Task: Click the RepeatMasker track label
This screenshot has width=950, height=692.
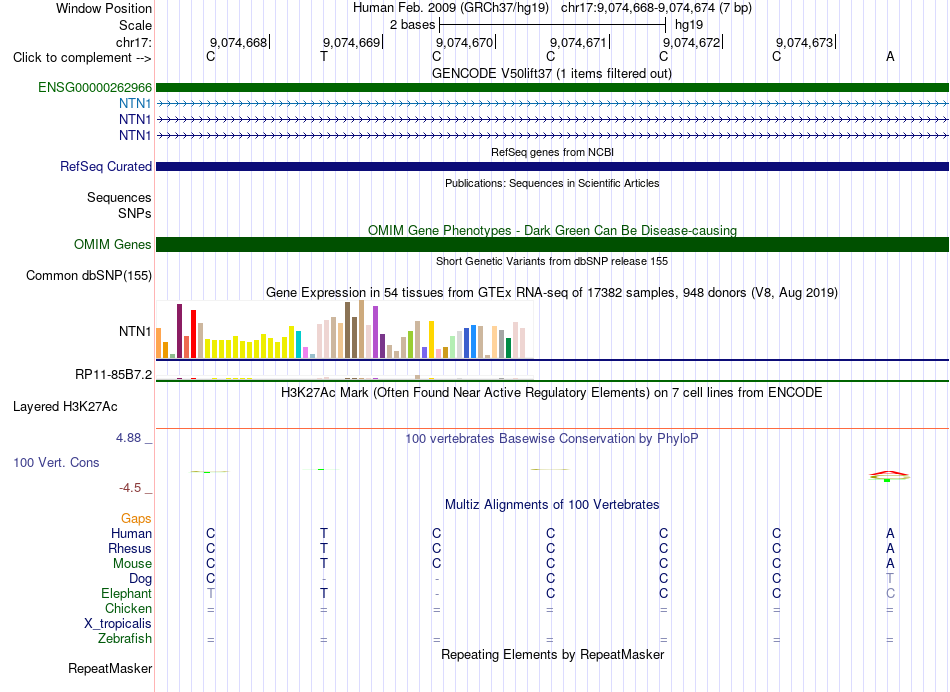Action: pyautogui.click(x=110, y=668)
